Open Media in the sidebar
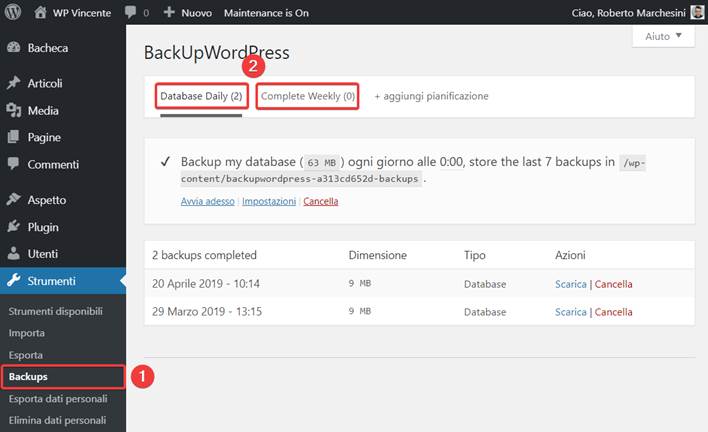 pyautogui.click(x=43, y=111)
